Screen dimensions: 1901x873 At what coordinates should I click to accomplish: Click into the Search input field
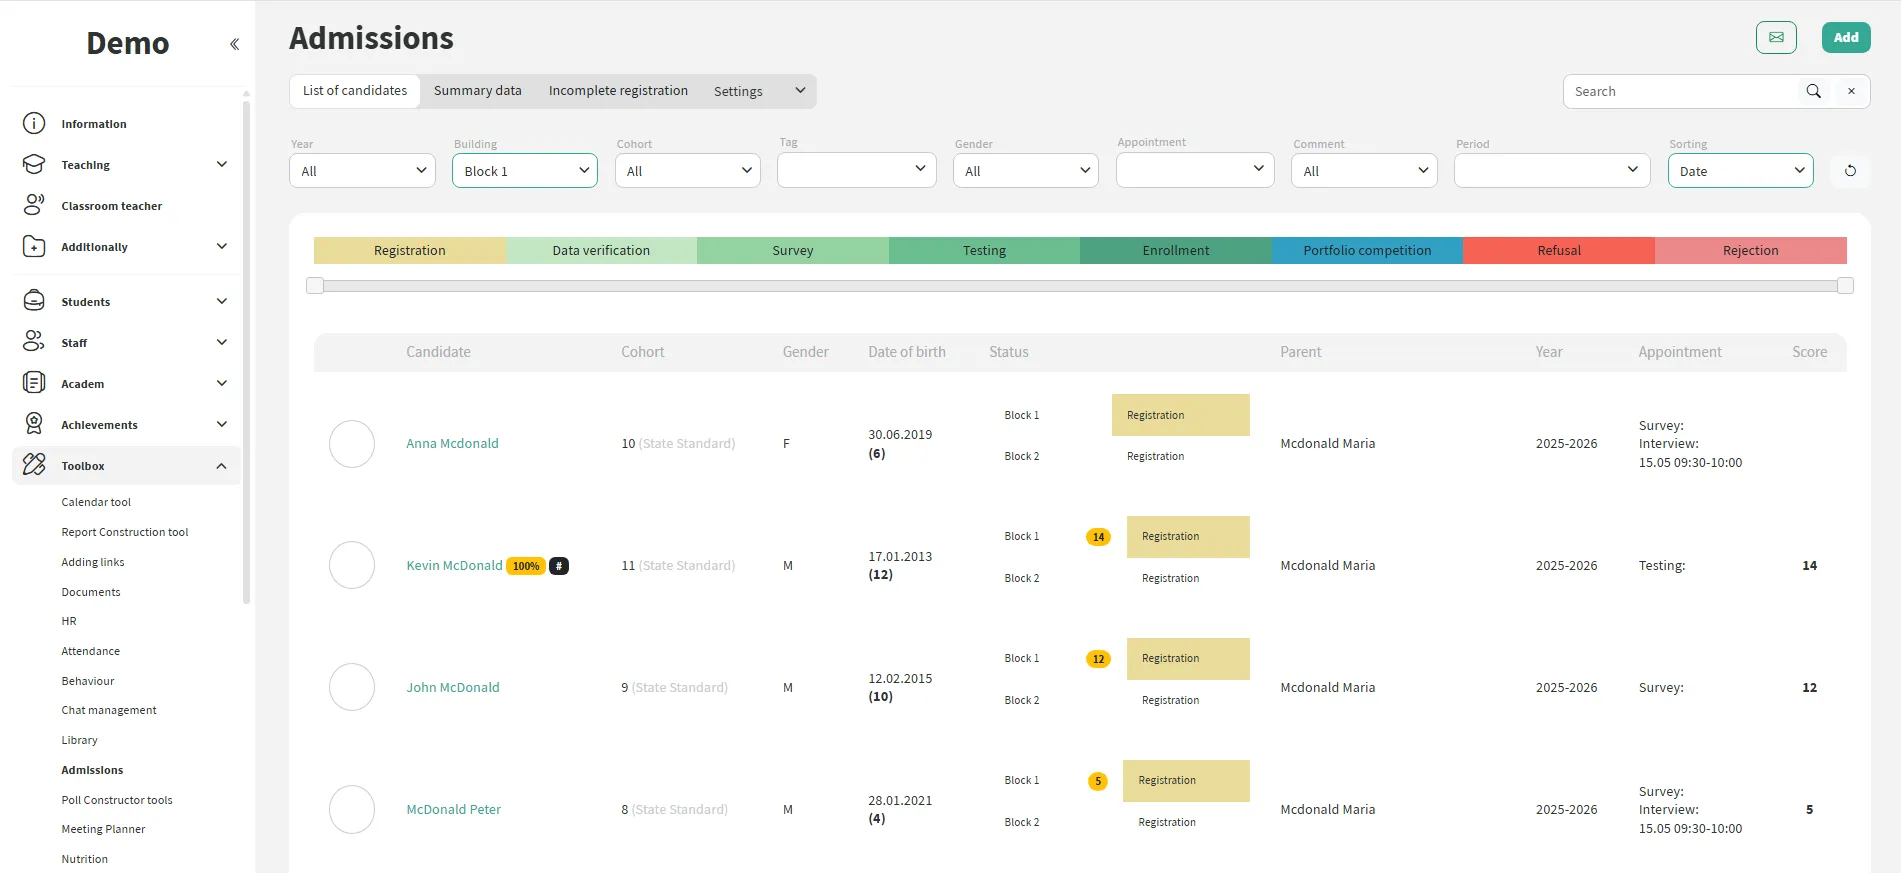(x=1680, y=91)
